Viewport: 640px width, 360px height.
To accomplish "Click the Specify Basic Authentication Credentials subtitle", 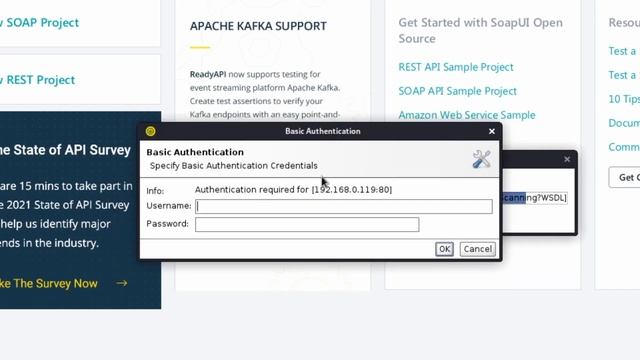I will (x=233, y=166).
